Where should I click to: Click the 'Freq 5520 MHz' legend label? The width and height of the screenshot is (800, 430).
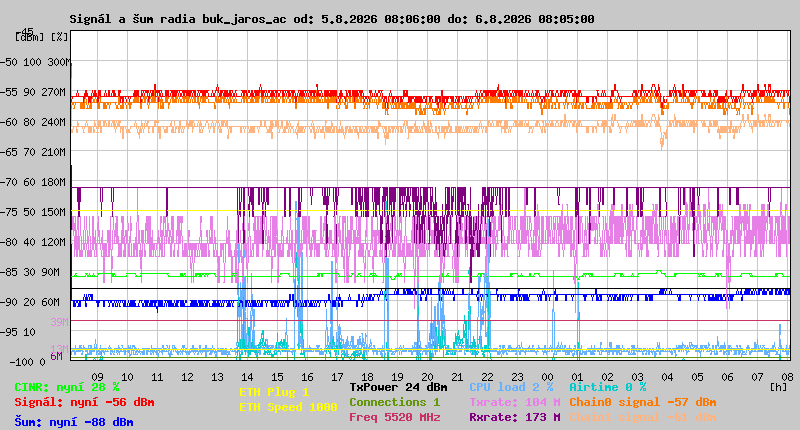click(394, 417)
